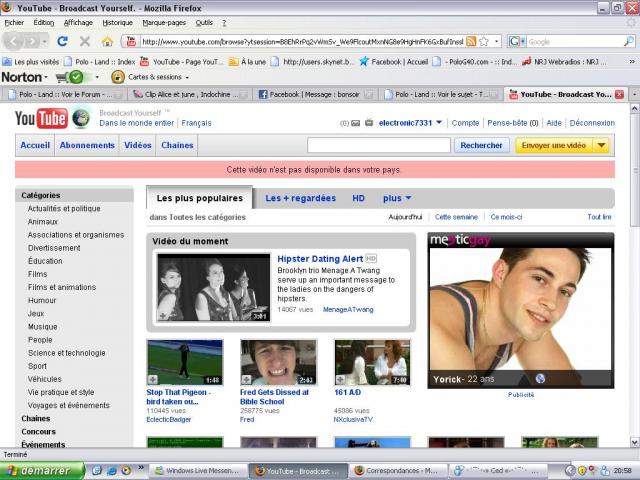
Task: Open the Fichier menu
Action: point(14,23)
